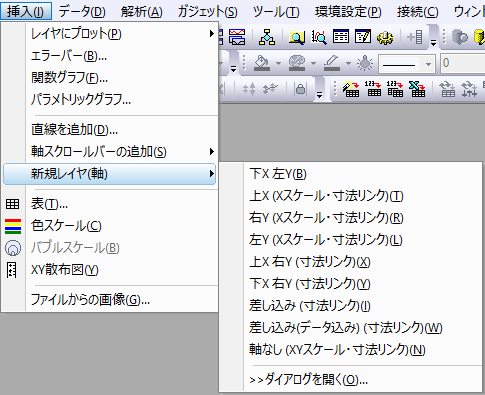Click the palette color icon
The width and height of the screenshot is (485, 395).
point(297,63)
